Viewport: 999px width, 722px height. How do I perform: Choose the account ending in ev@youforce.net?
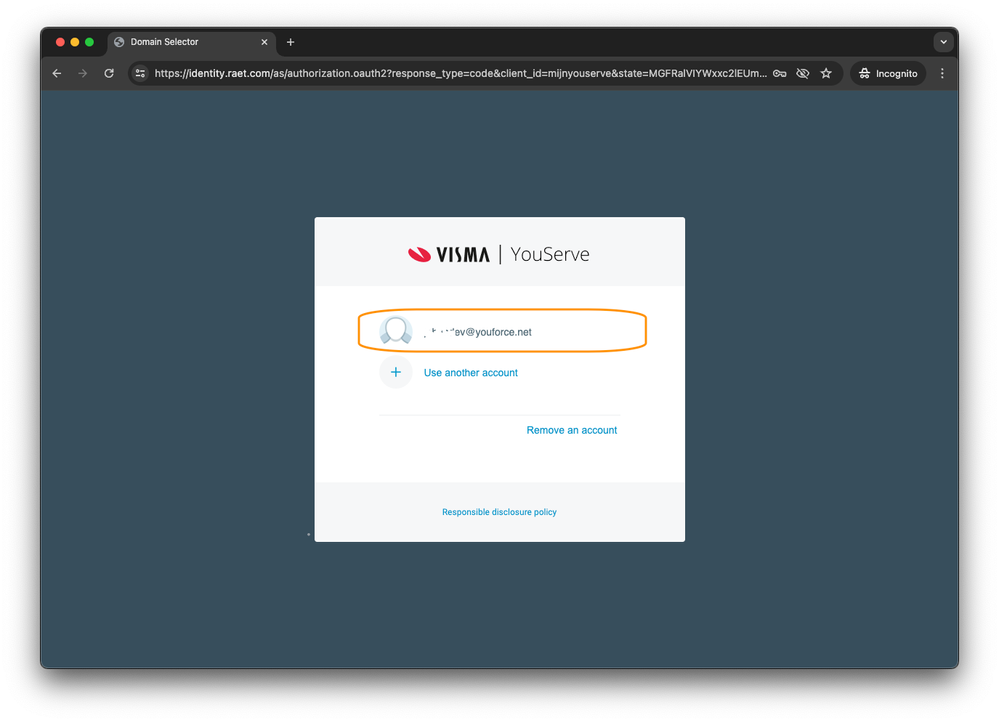click(502, 331)
